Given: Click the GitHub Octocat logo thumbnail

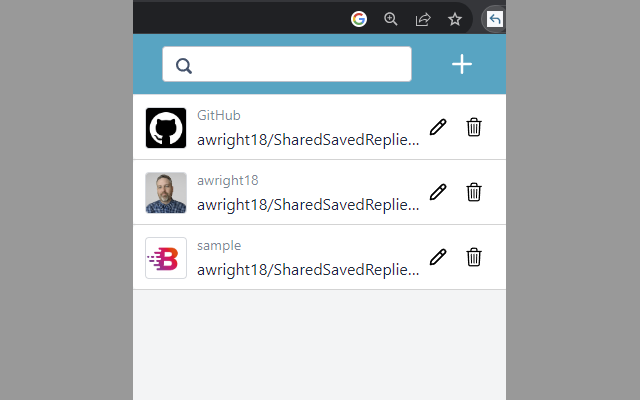Looking at the screenshot, I should [x=166, y=128].
